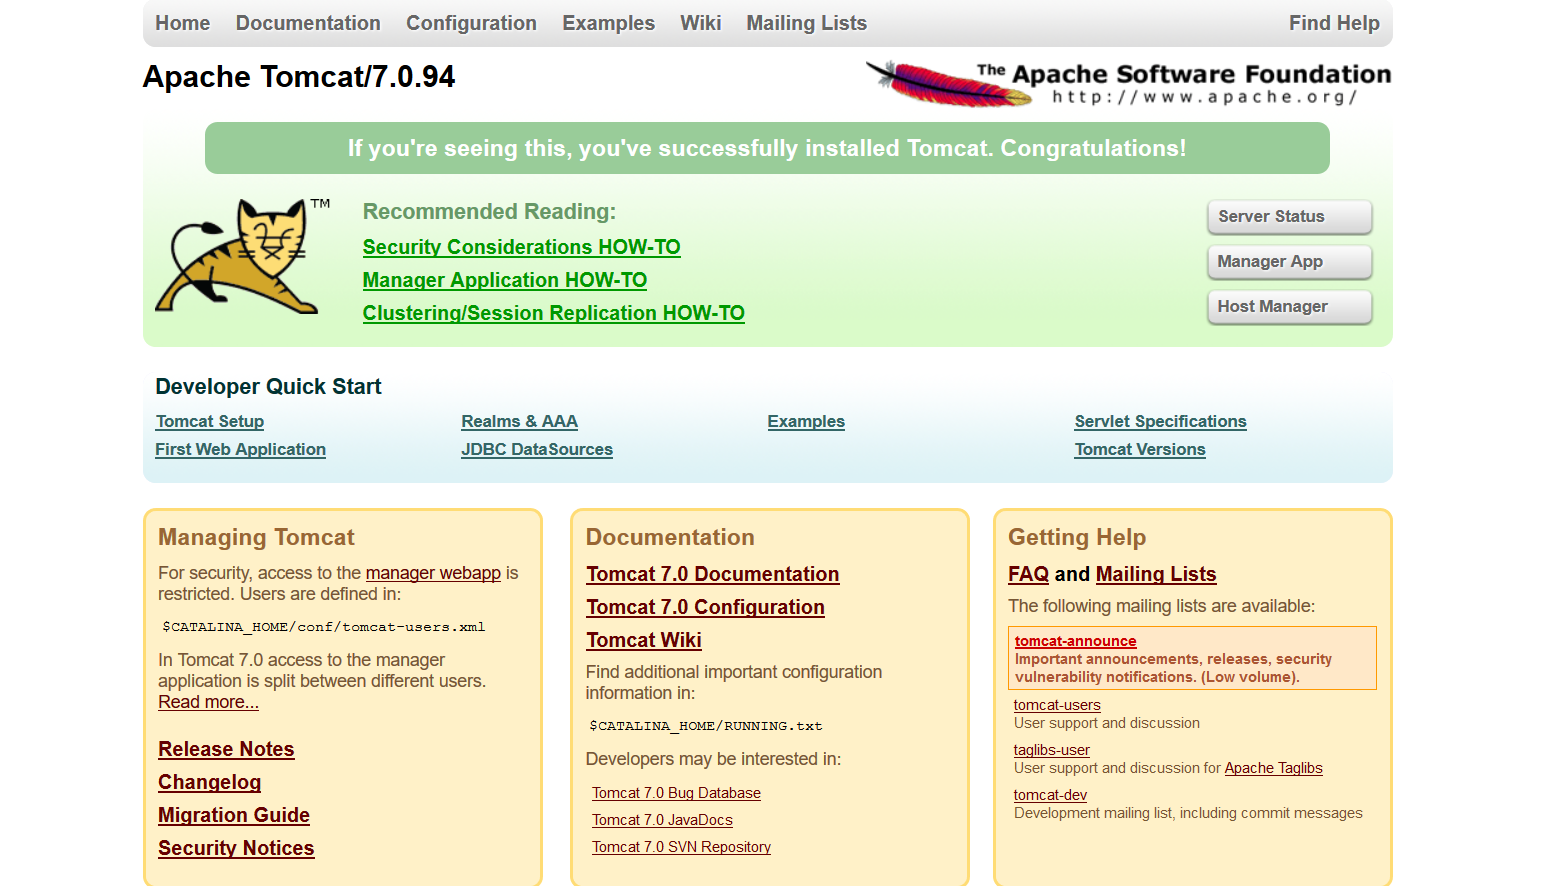Open the Migration Guide link
The image size is (1550, 886).
pyautogui.click(x=234, y=815)
